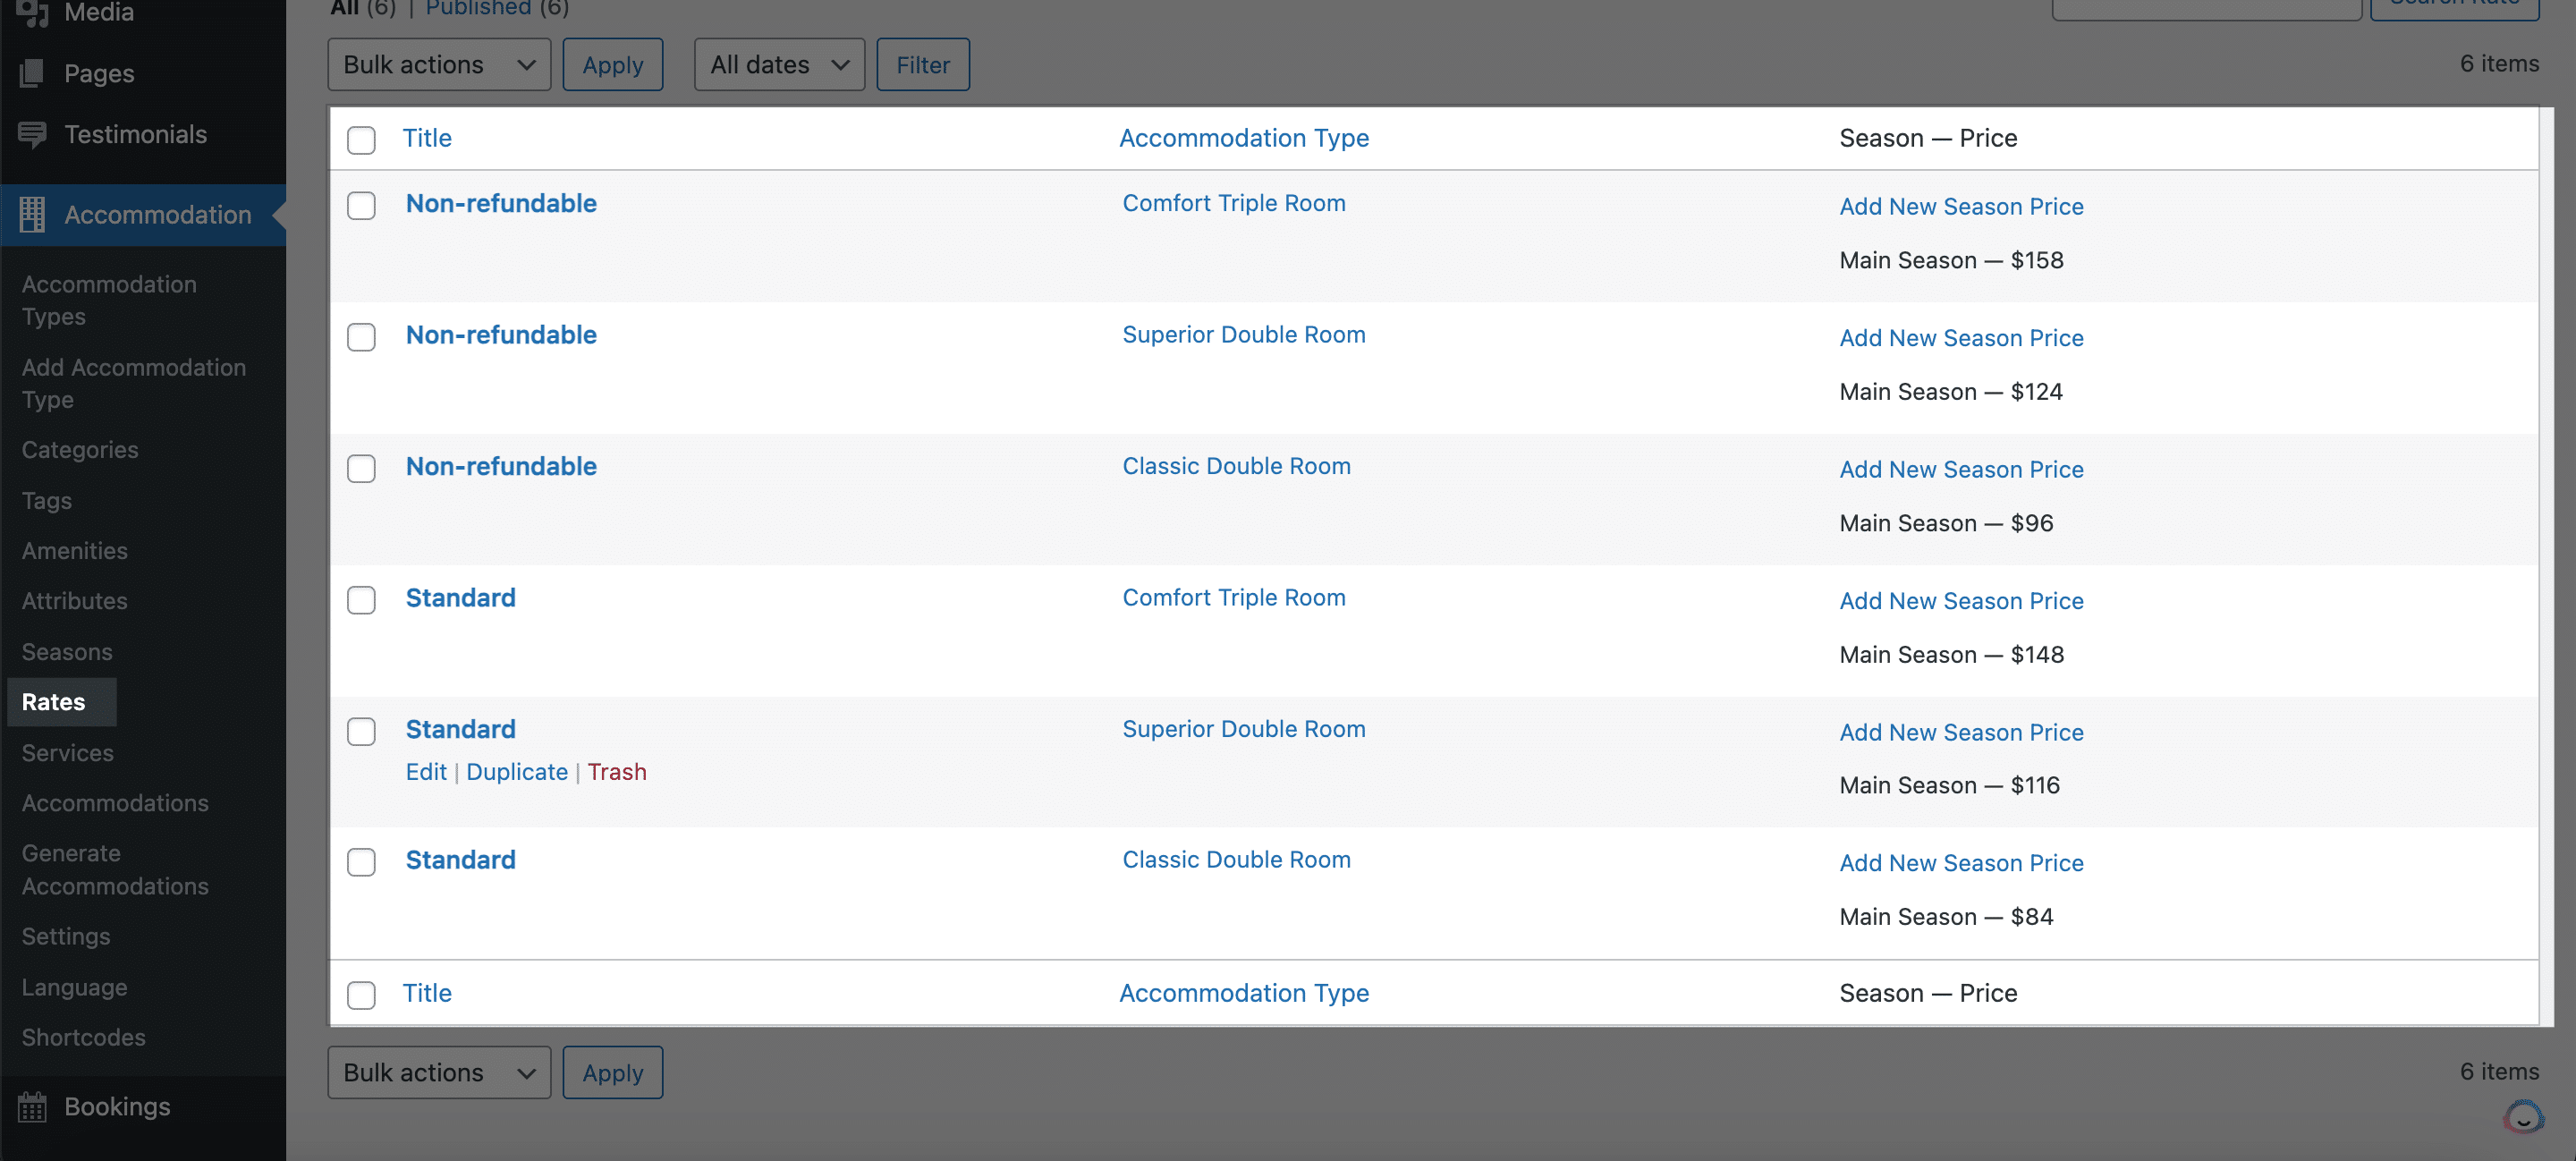Click the Bookings calendar icon
The width and height of the screenshot is (2576, 1161).
tap(32, 1106)
